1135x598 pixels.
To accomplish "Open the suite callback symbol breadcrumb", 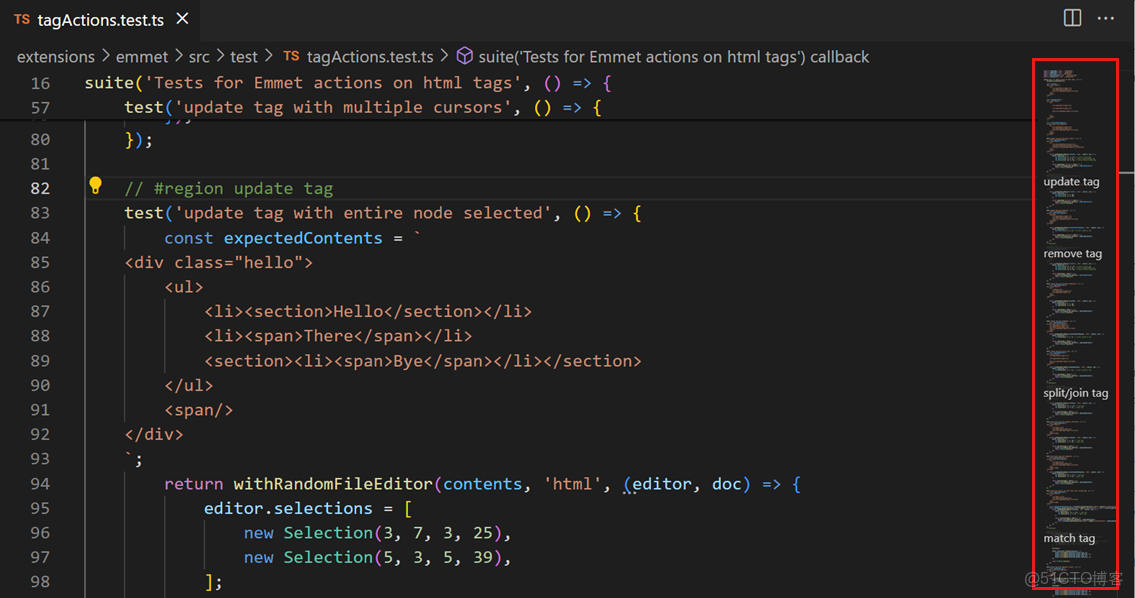I will coord(673,57).
